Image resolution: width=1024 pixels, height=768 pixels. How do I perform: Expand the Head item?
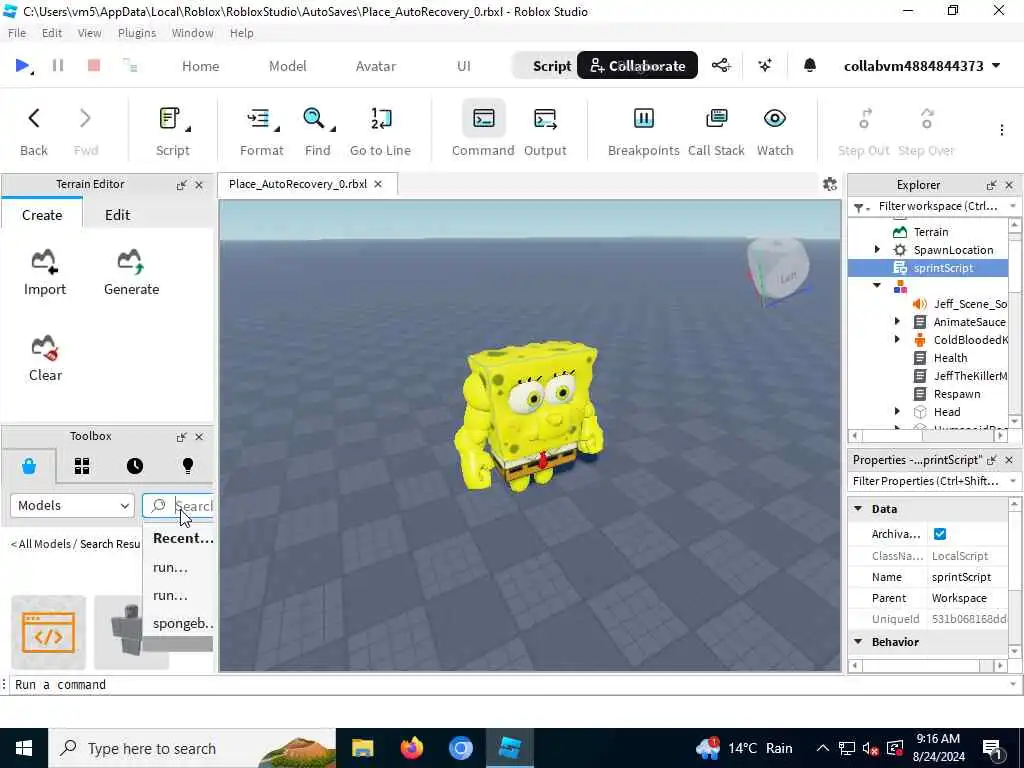click(897, 411)
